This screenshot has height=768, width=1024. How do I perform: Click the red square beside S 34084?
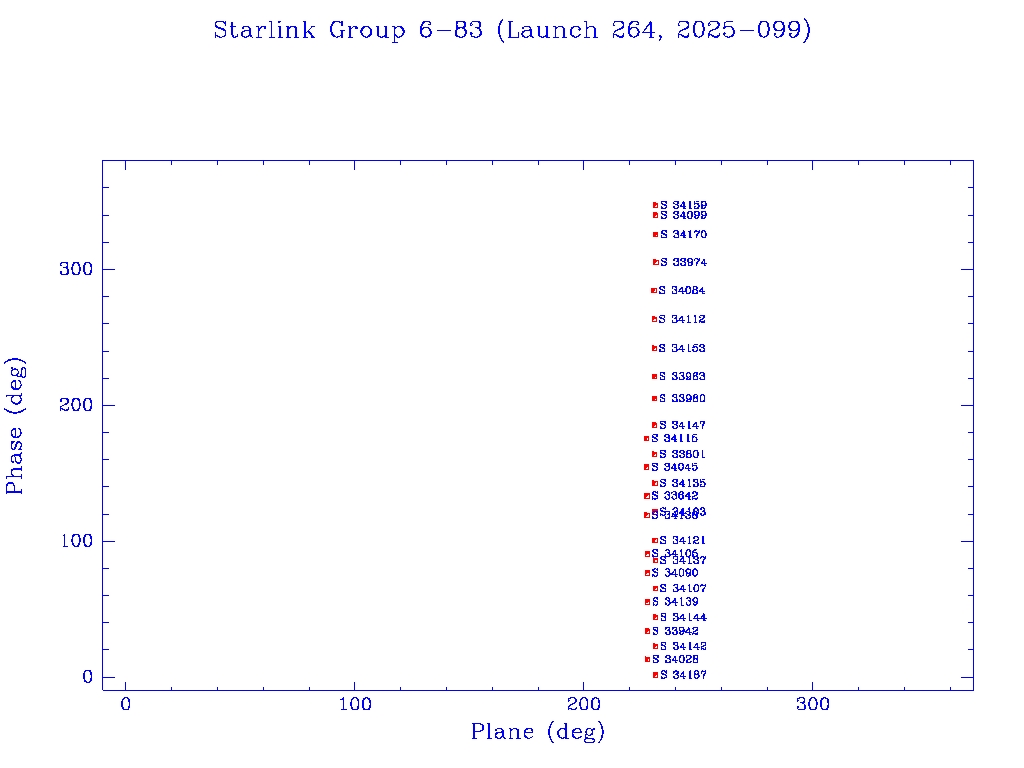tap(654, 291)
